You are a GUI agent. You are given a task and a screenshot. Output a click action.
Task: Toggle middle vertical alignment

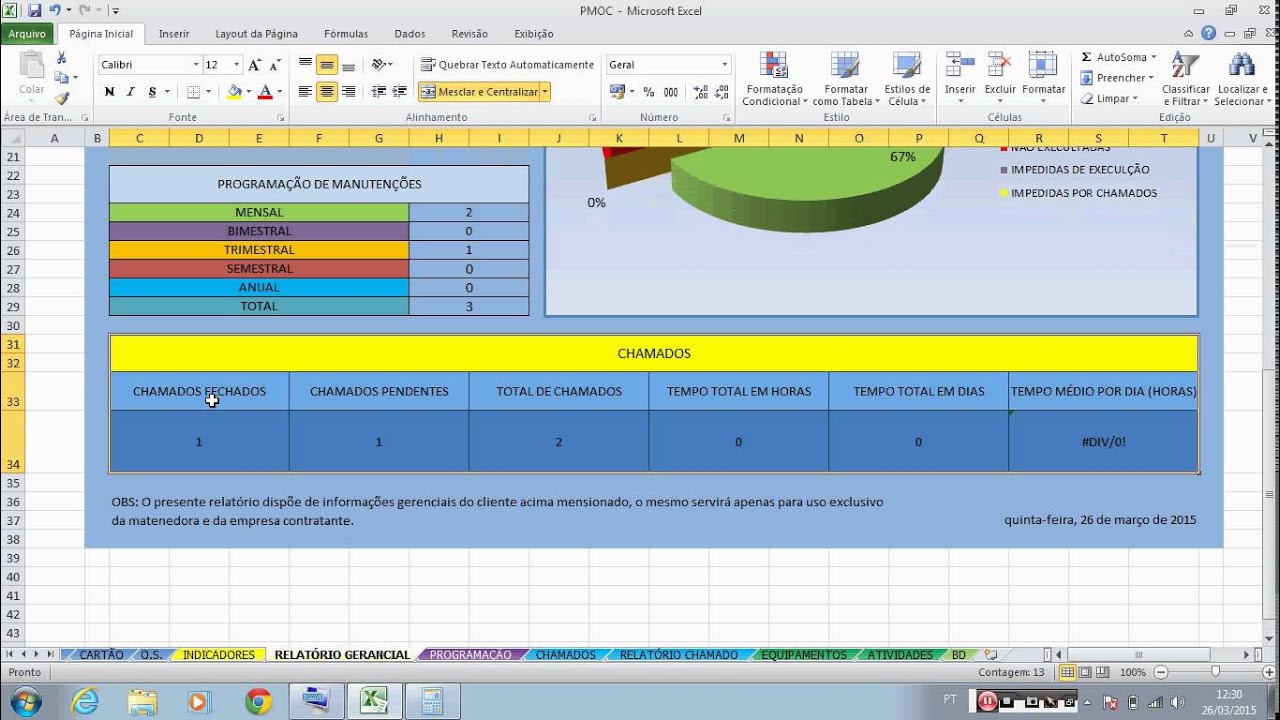pyautogui.click(x=327, y=65)
